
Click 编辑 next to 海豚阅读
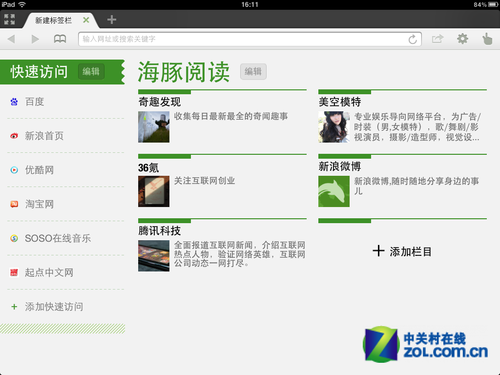coord(253,71)
